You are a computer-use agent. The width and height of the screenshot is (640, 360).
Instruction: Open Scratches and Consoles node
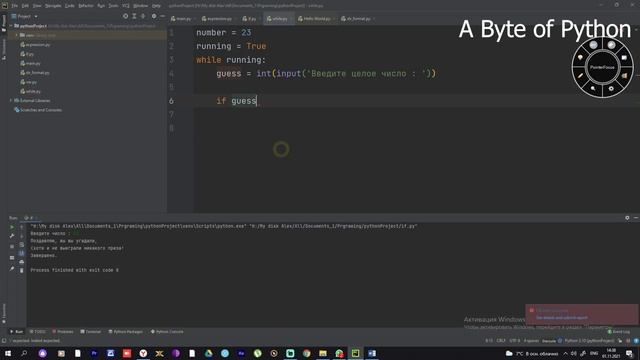coord(38,110)
